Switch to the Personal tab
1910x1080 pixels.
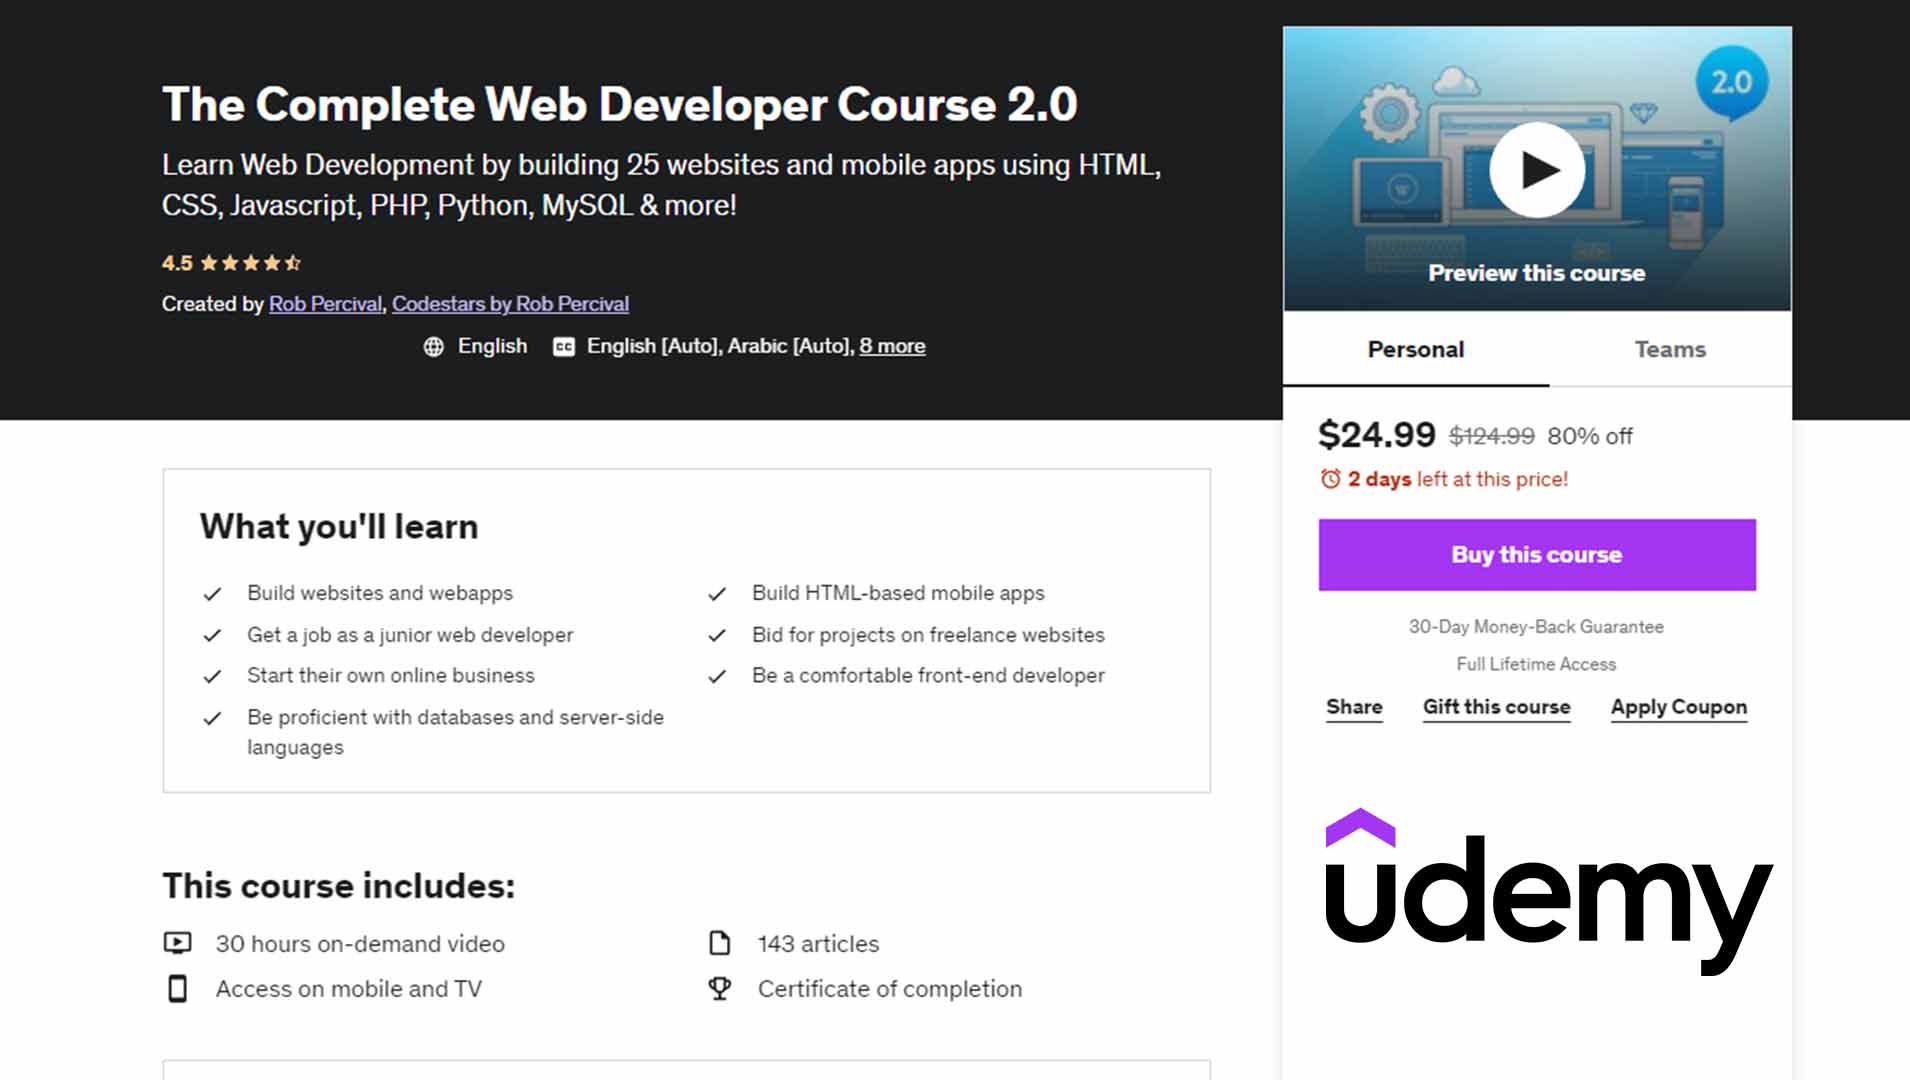[1415, 349]
